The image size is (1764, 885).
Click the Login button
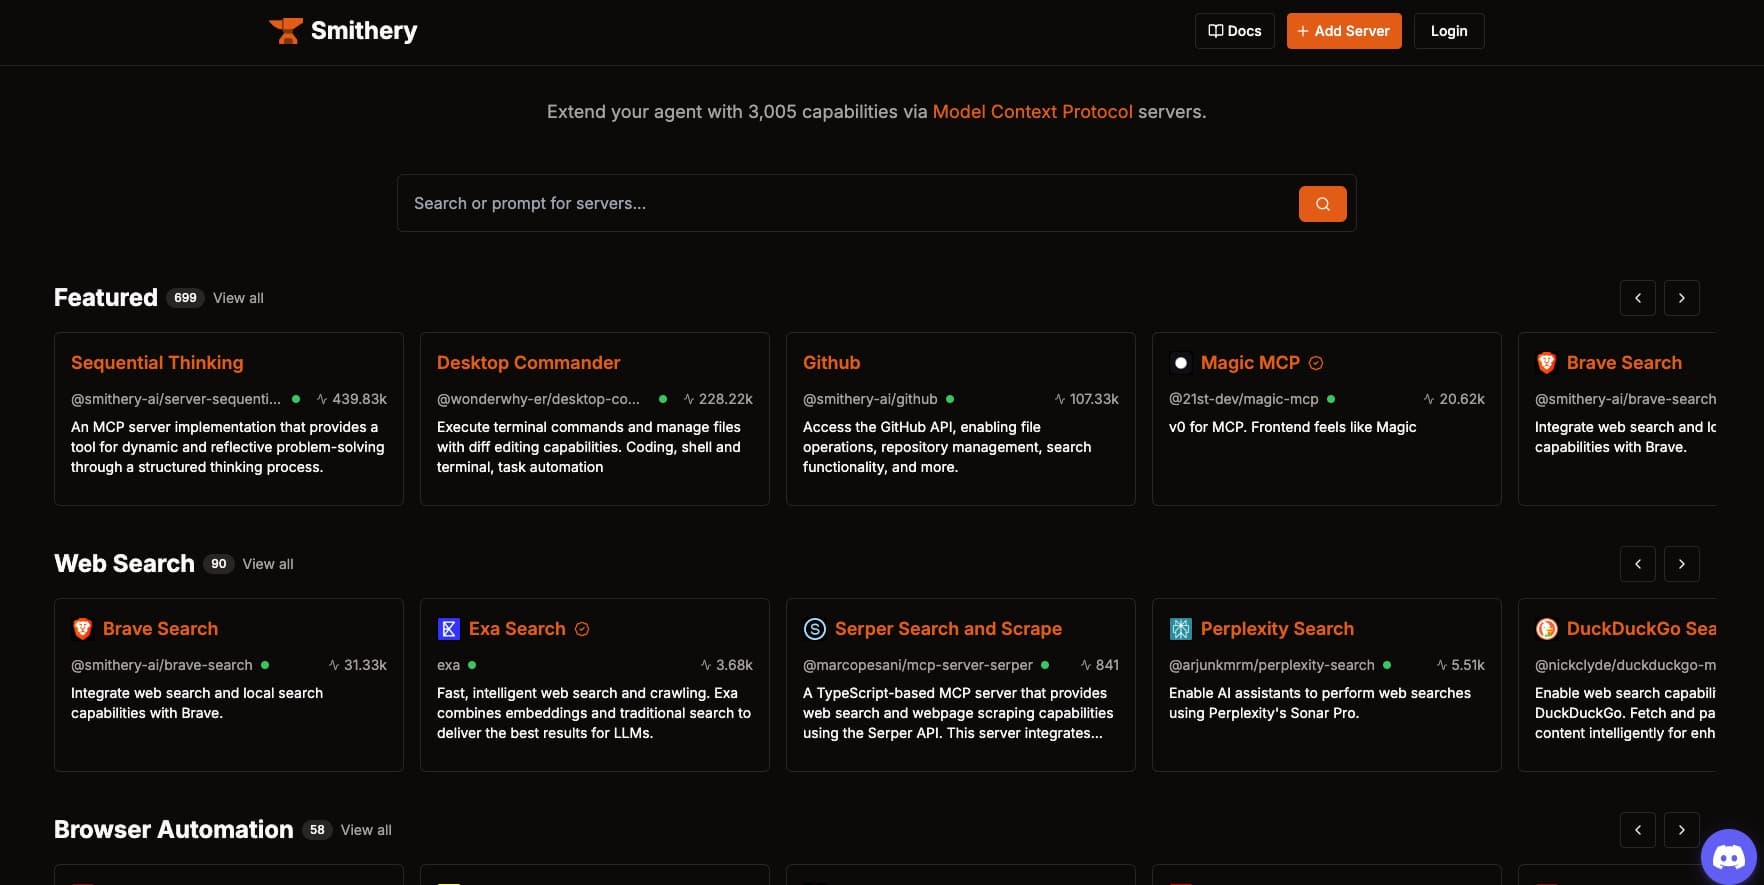pyautogui.click(x=1449, y=31)
